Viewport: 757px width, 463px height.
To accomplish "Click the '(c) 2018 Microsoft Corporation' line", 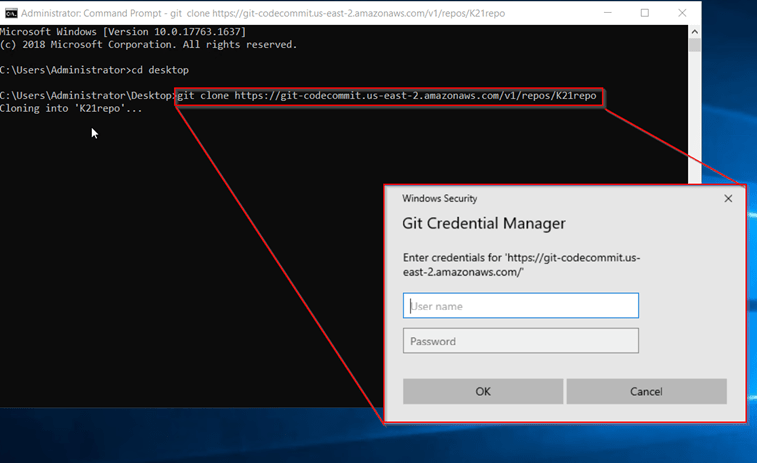I will [149, 44].
